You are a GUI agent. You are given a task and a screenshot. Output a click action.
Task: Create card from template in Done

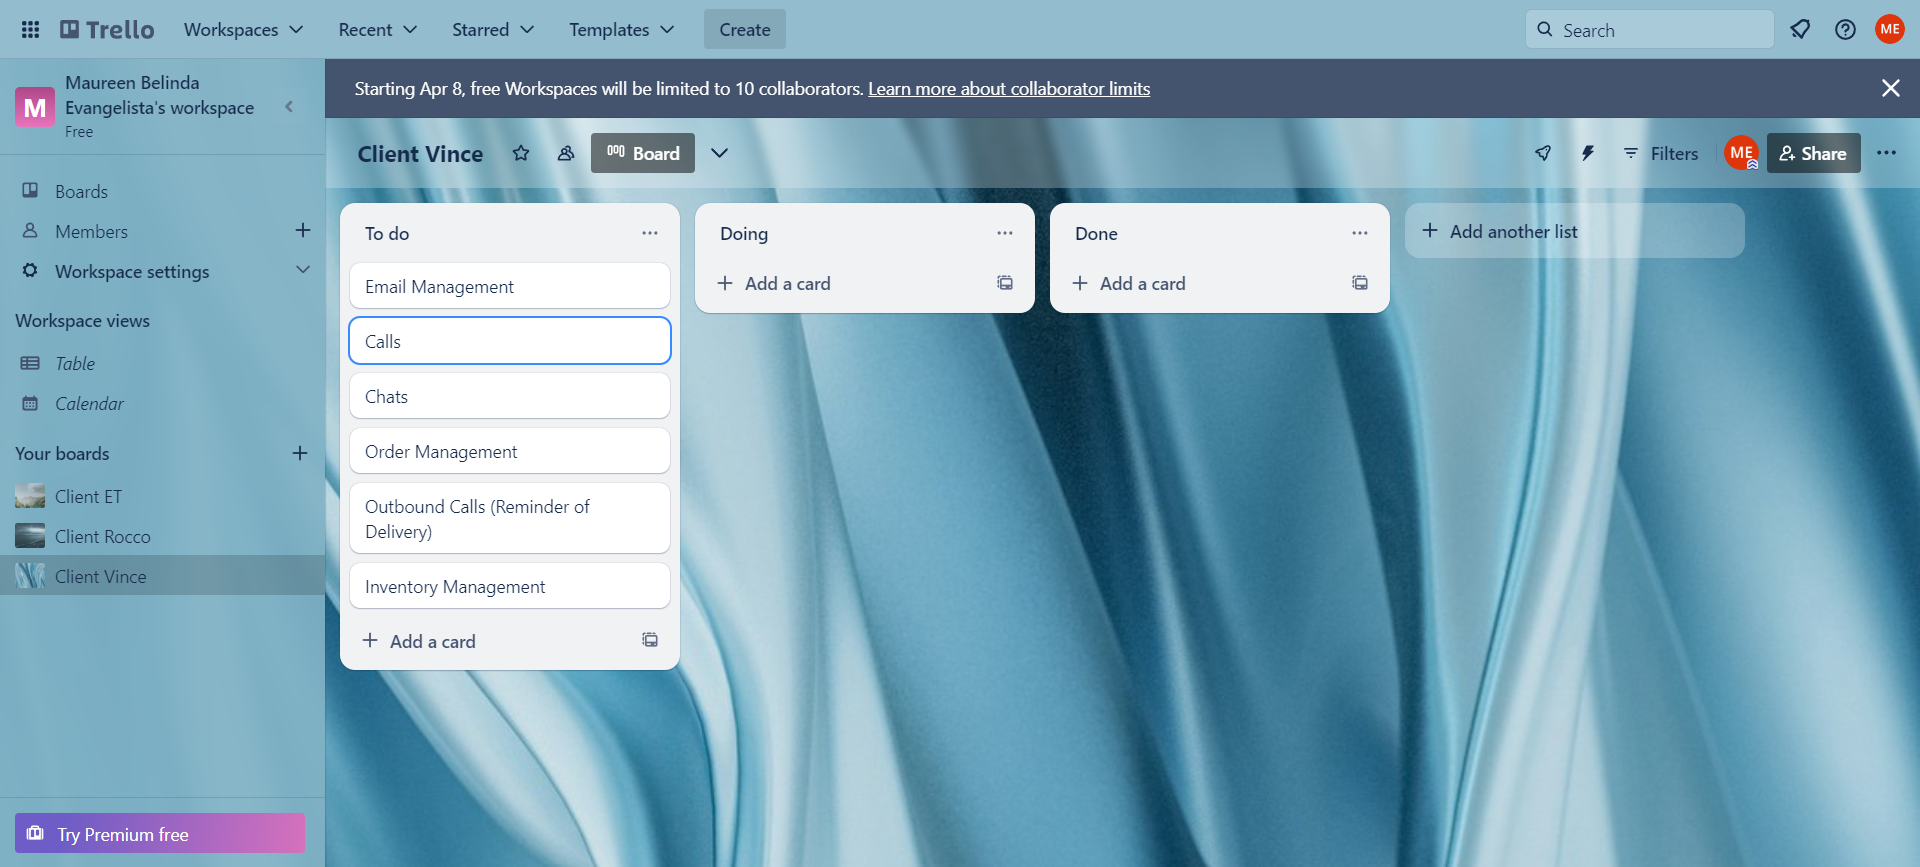coord(1360,283)
